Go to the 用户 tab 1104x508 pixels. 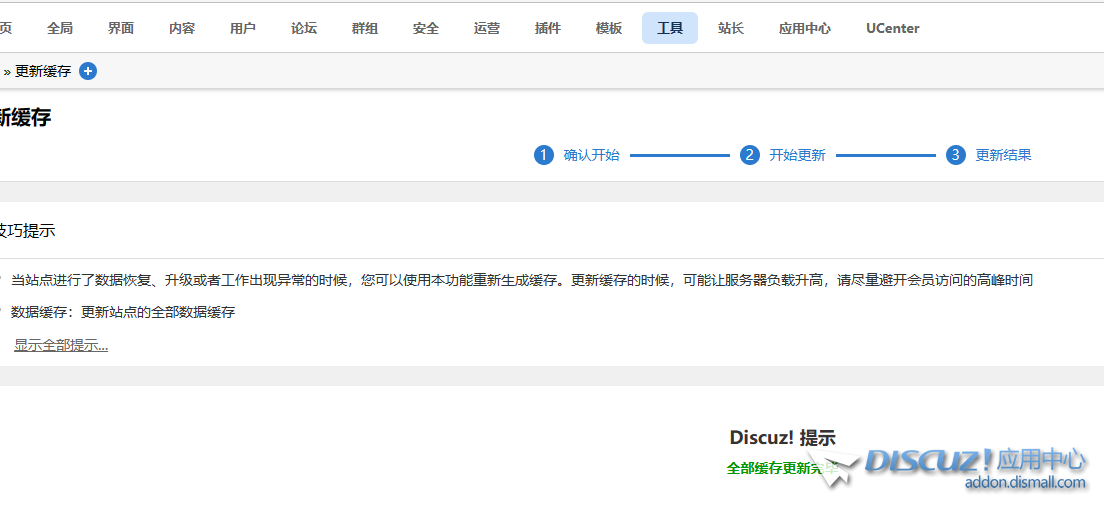click(x=243, y=28)
